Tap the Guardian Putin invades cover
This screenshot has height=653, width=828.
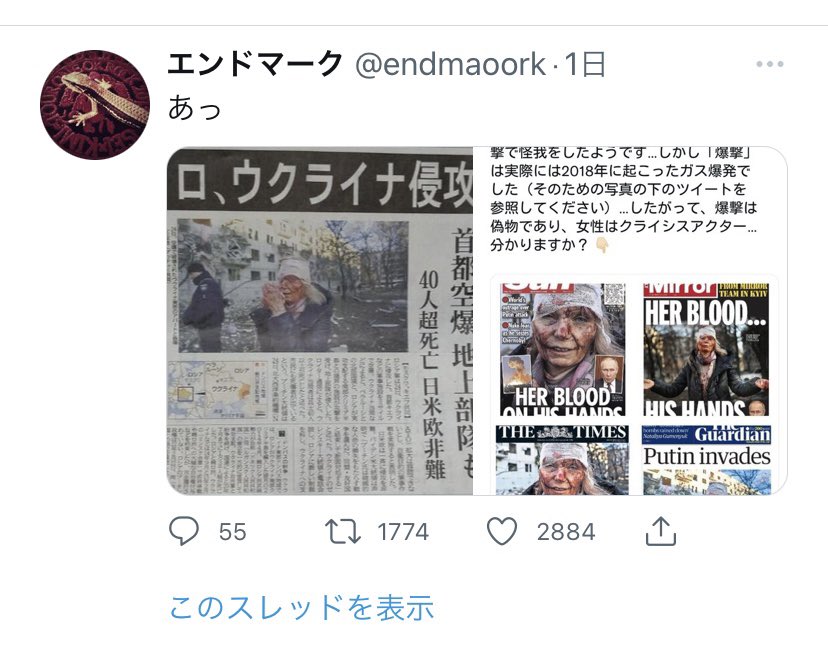(x=707, y=460)
